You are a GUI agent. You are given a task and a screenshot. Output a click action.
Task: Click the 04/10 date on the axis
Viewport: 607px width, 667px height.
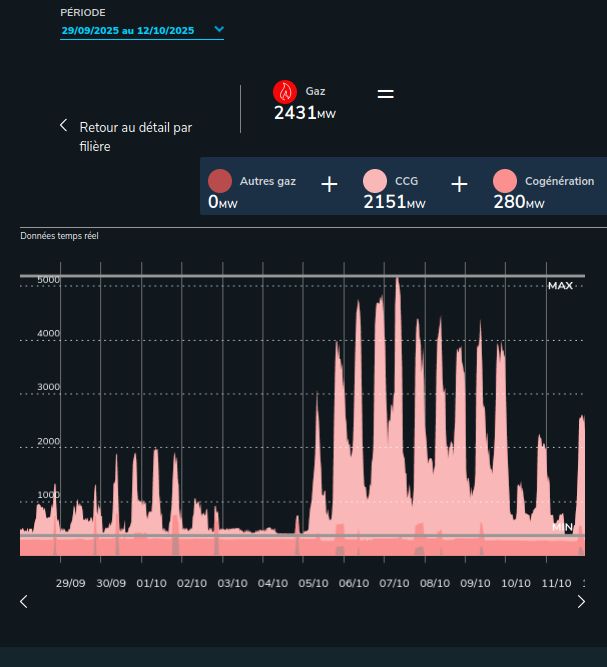[273, 583]
